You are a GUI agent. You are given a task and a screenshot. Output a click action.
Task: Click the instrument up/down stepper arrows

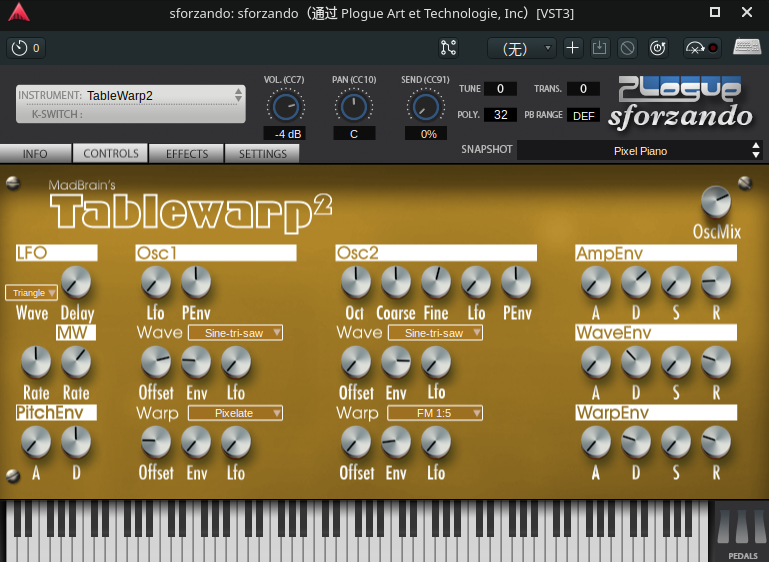tap(238, 95)
